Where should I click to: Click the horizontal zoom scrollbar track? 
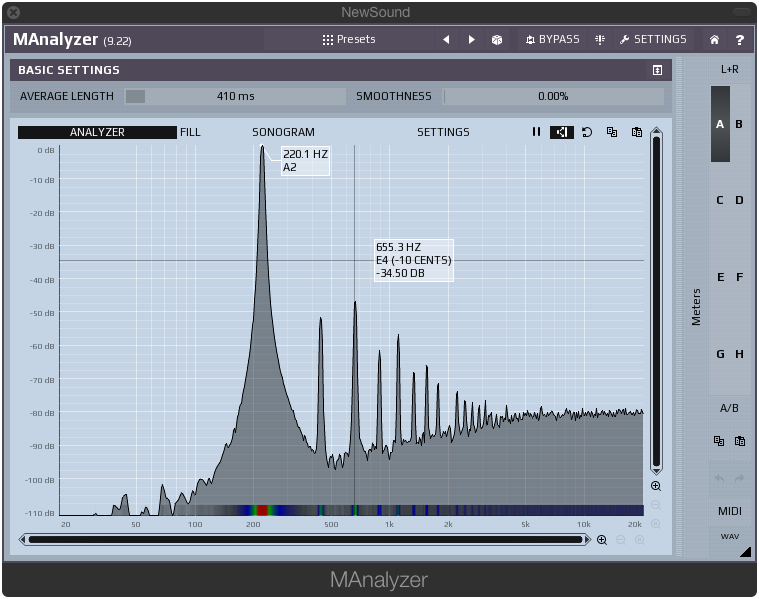[x=305, y=539]
